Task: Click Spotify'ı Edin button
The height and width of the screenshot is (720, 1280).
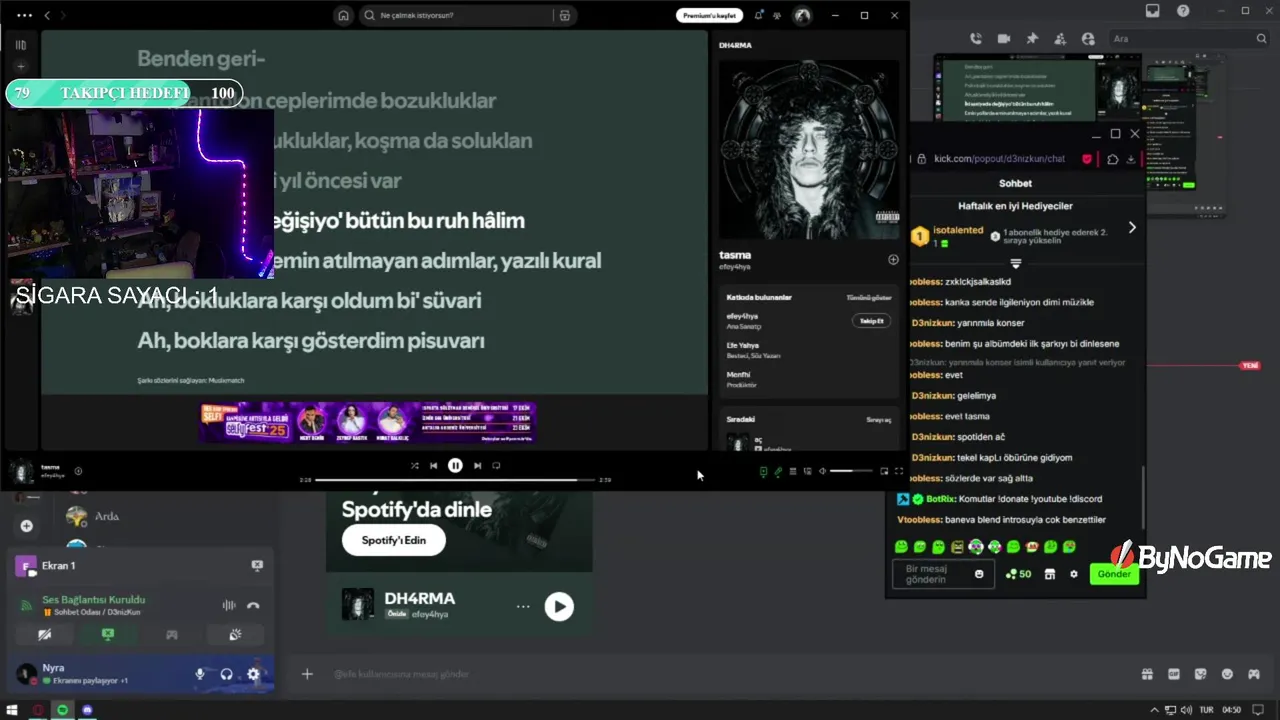Action: coord(394,540)
